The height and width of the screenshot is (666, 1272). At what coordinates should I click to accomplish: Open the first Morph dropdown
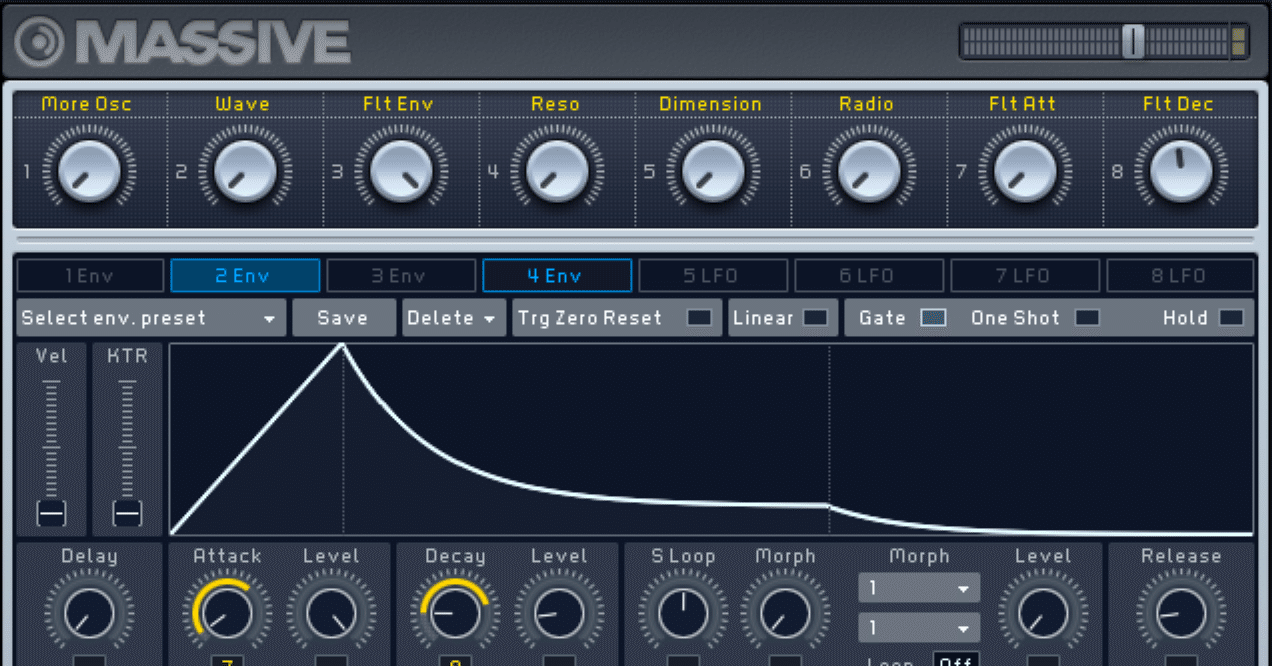919,588
